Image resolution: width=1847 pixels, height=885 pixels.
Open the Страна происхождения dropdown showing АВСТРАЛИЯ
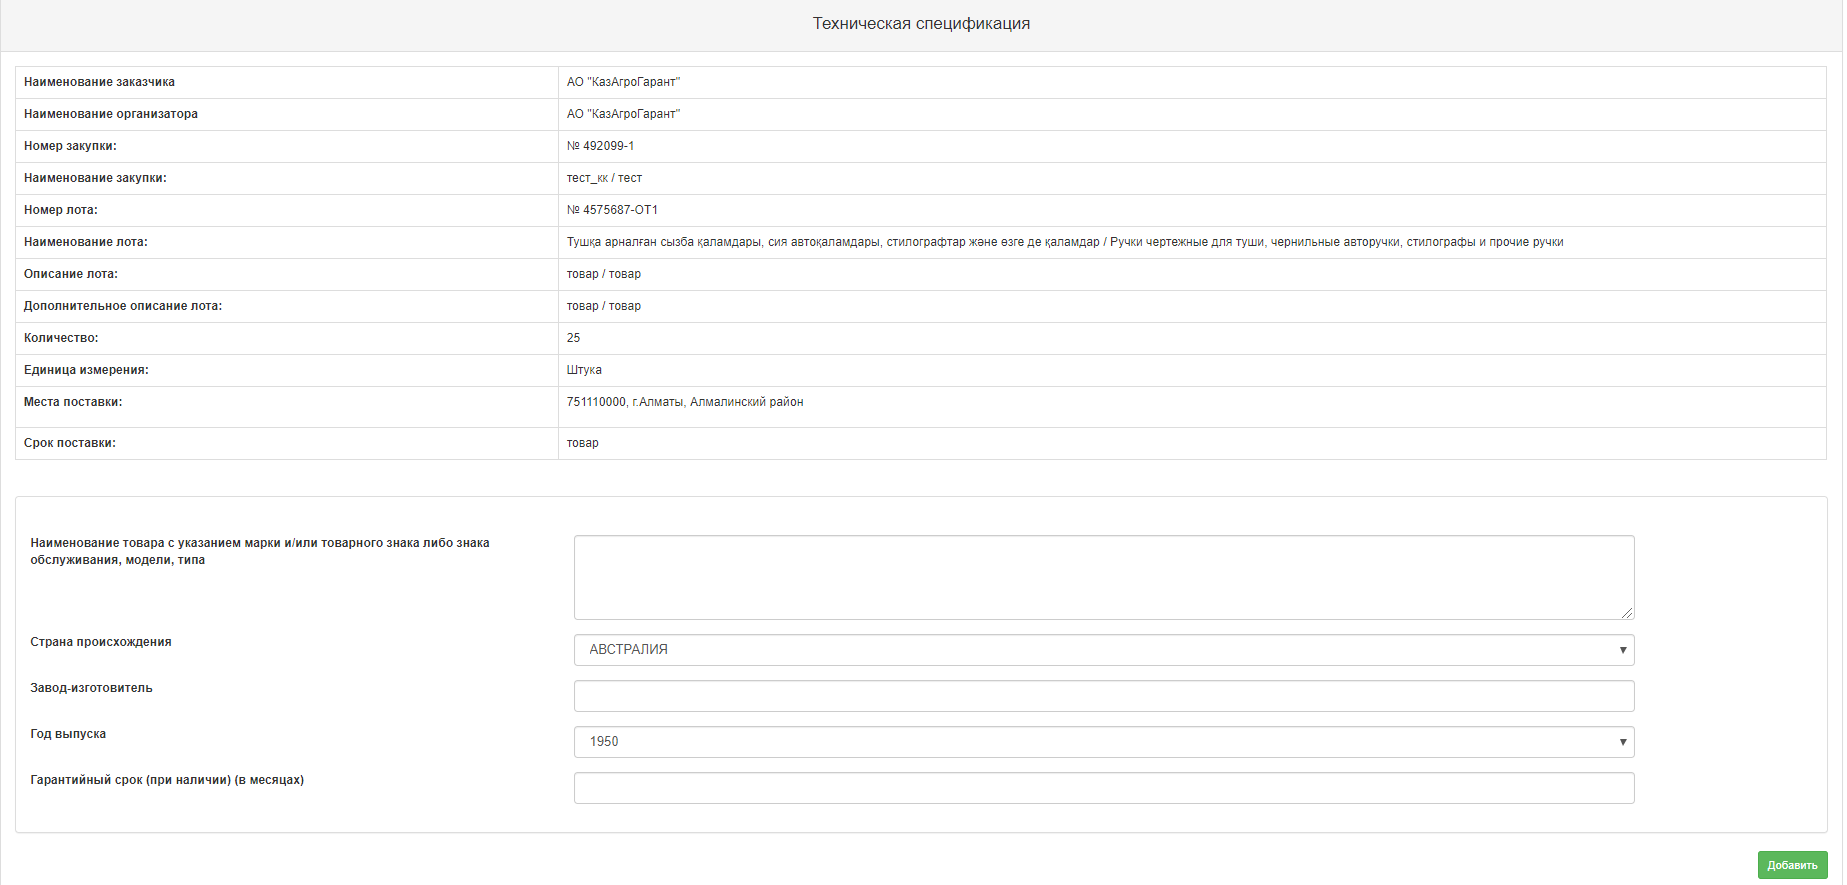[x=1104, y=650]
